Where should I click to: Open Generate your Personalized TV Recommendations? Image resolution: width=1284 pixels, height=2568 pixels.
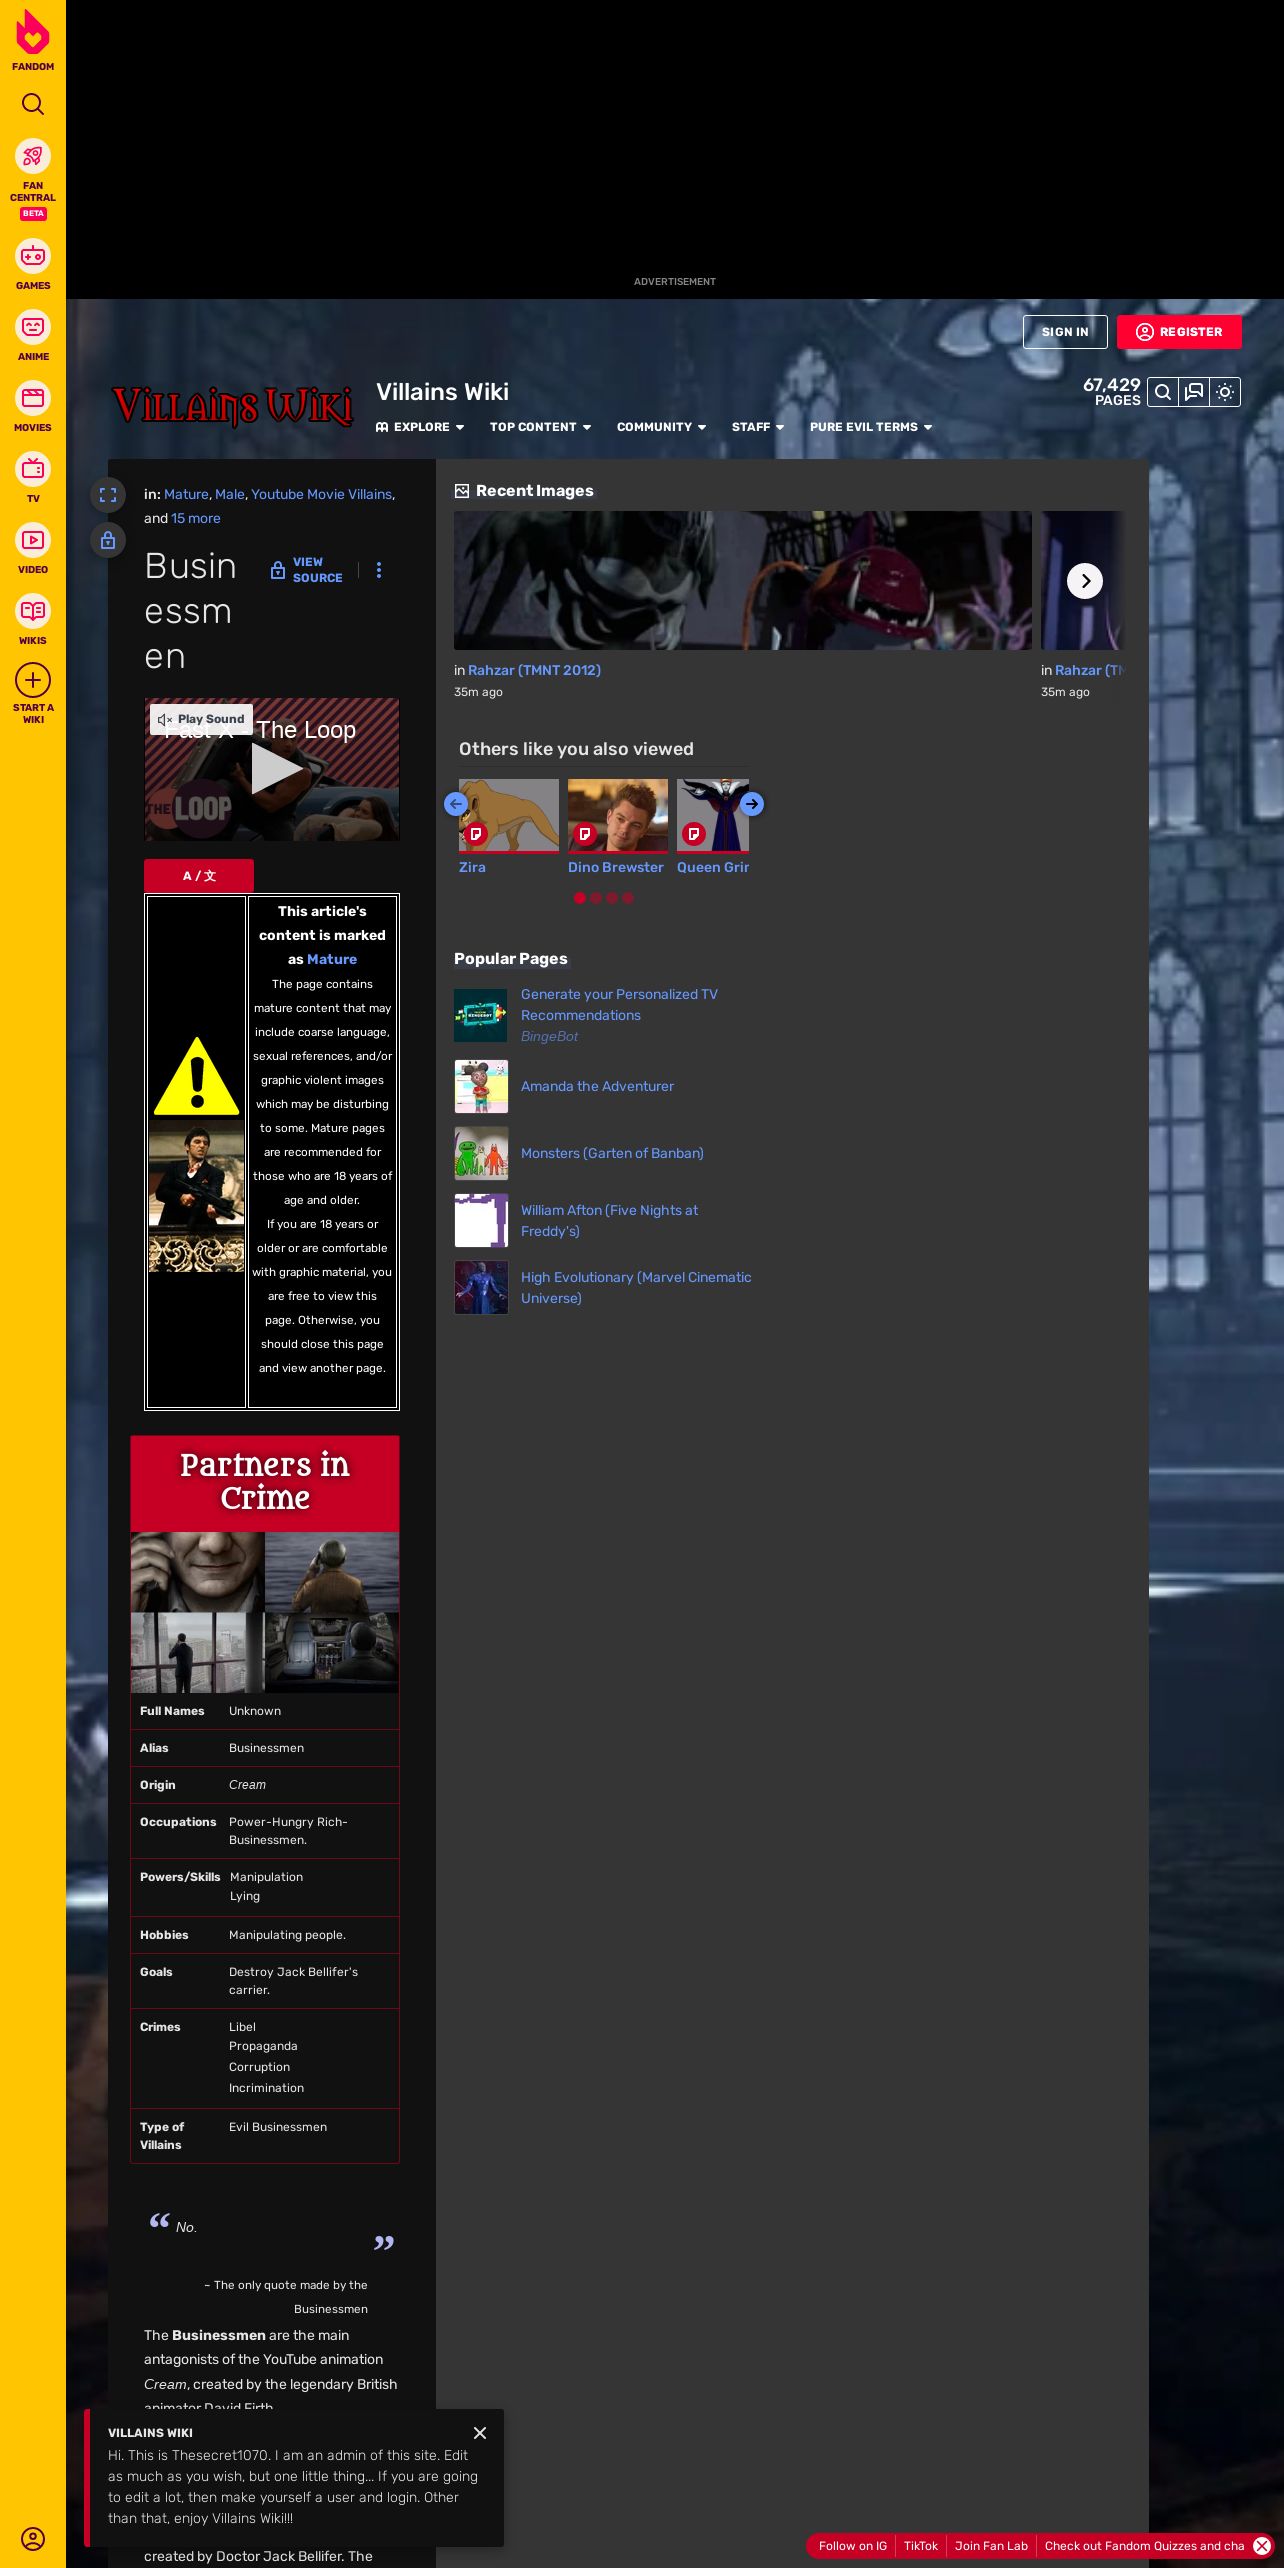(x=619, y=1005)
